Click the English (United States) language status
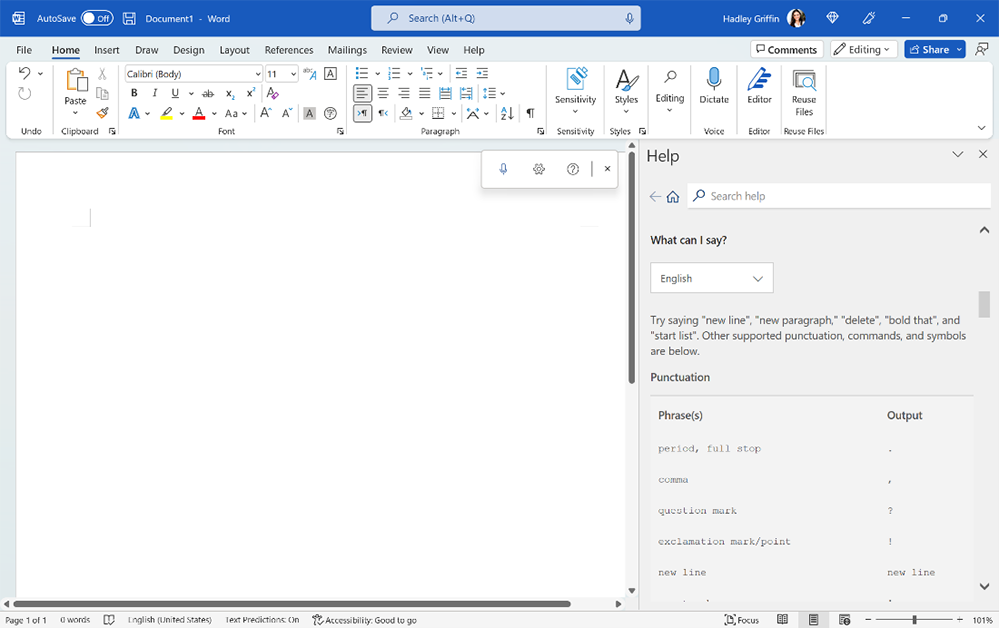Screen dimensions: 999x628 pyautogui.click(x=169, y=620)
